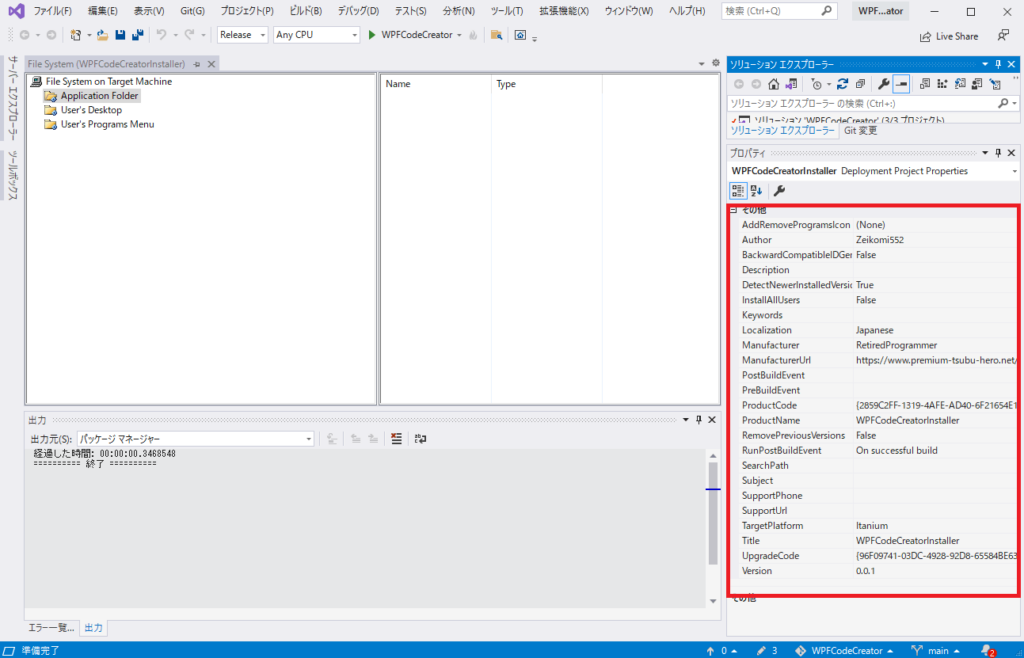
Task: Open the Properties panel window options dropdown arrow
Action: pyautogui.click(x=985, y=153)
